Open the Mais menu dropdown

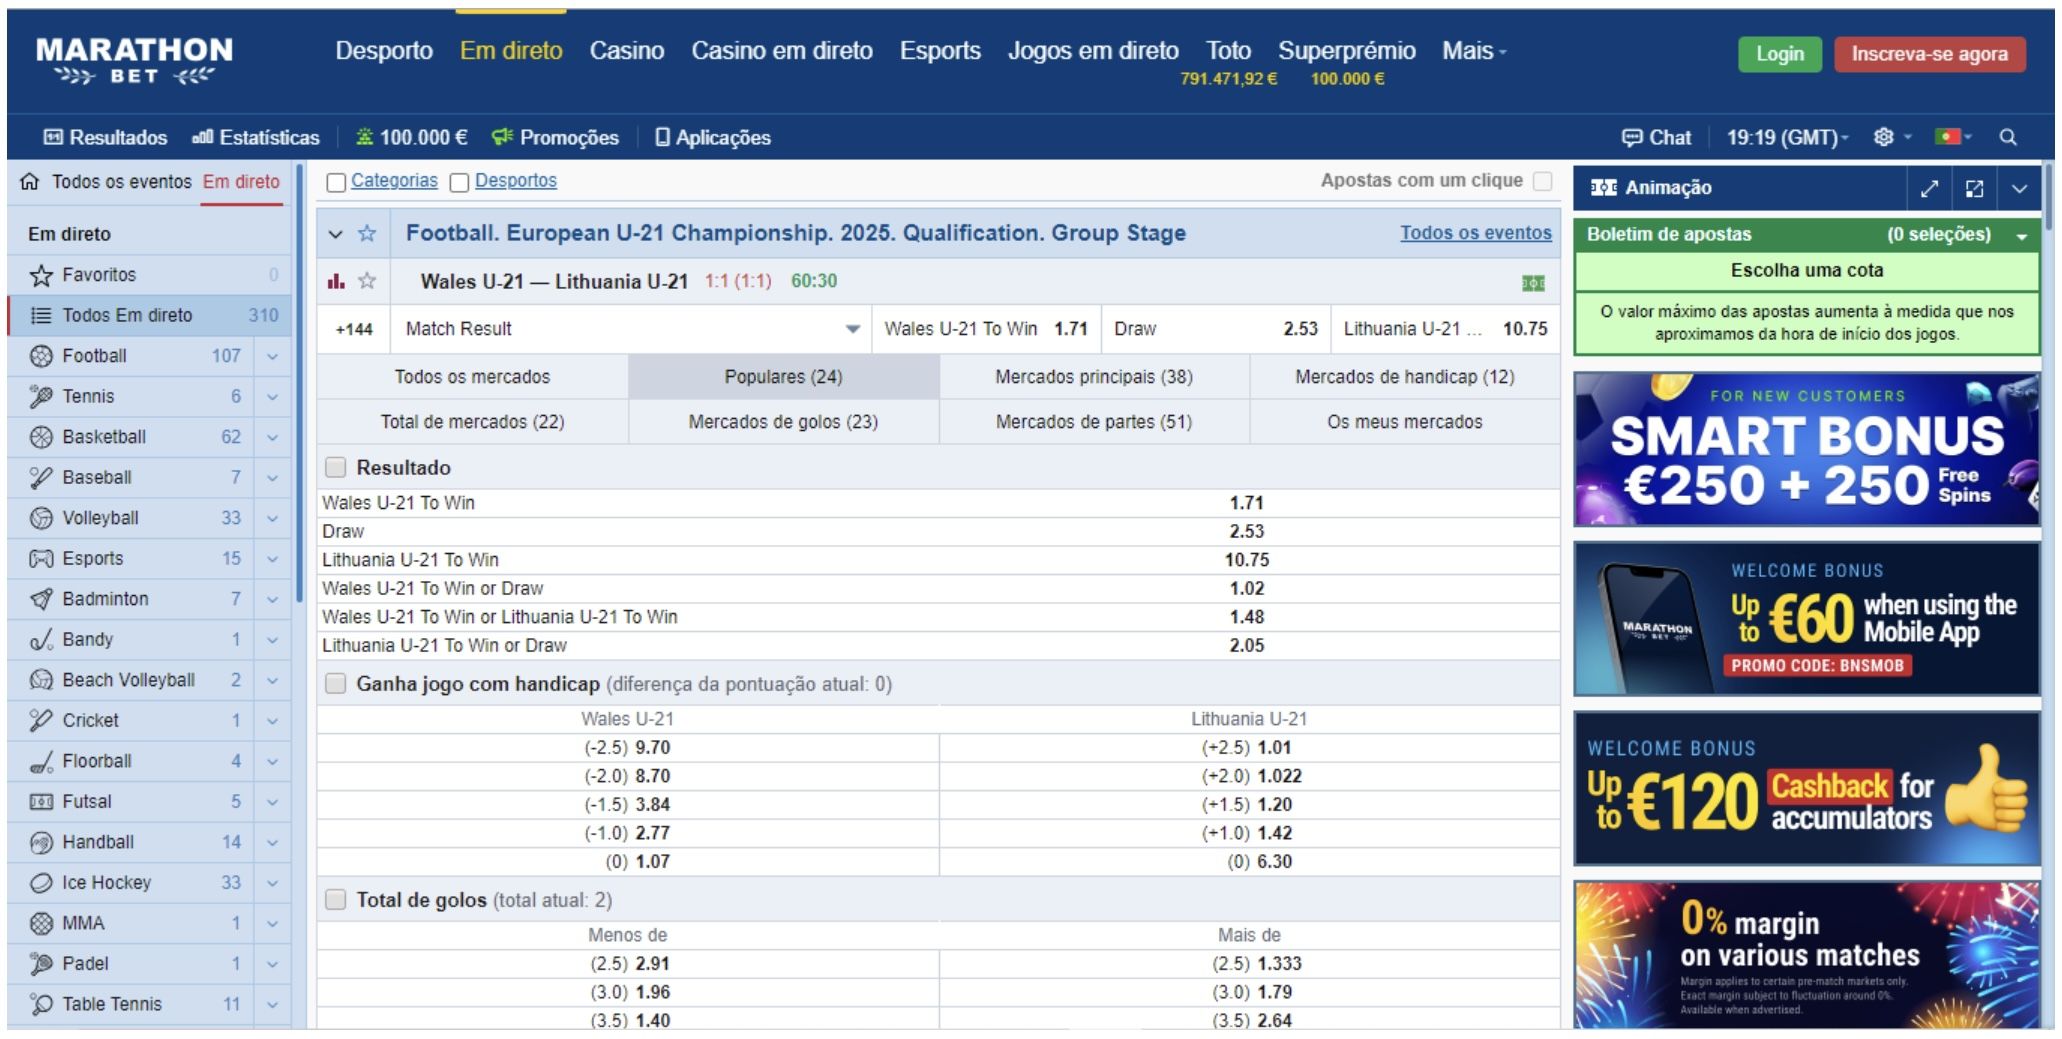click(1474, 51)
